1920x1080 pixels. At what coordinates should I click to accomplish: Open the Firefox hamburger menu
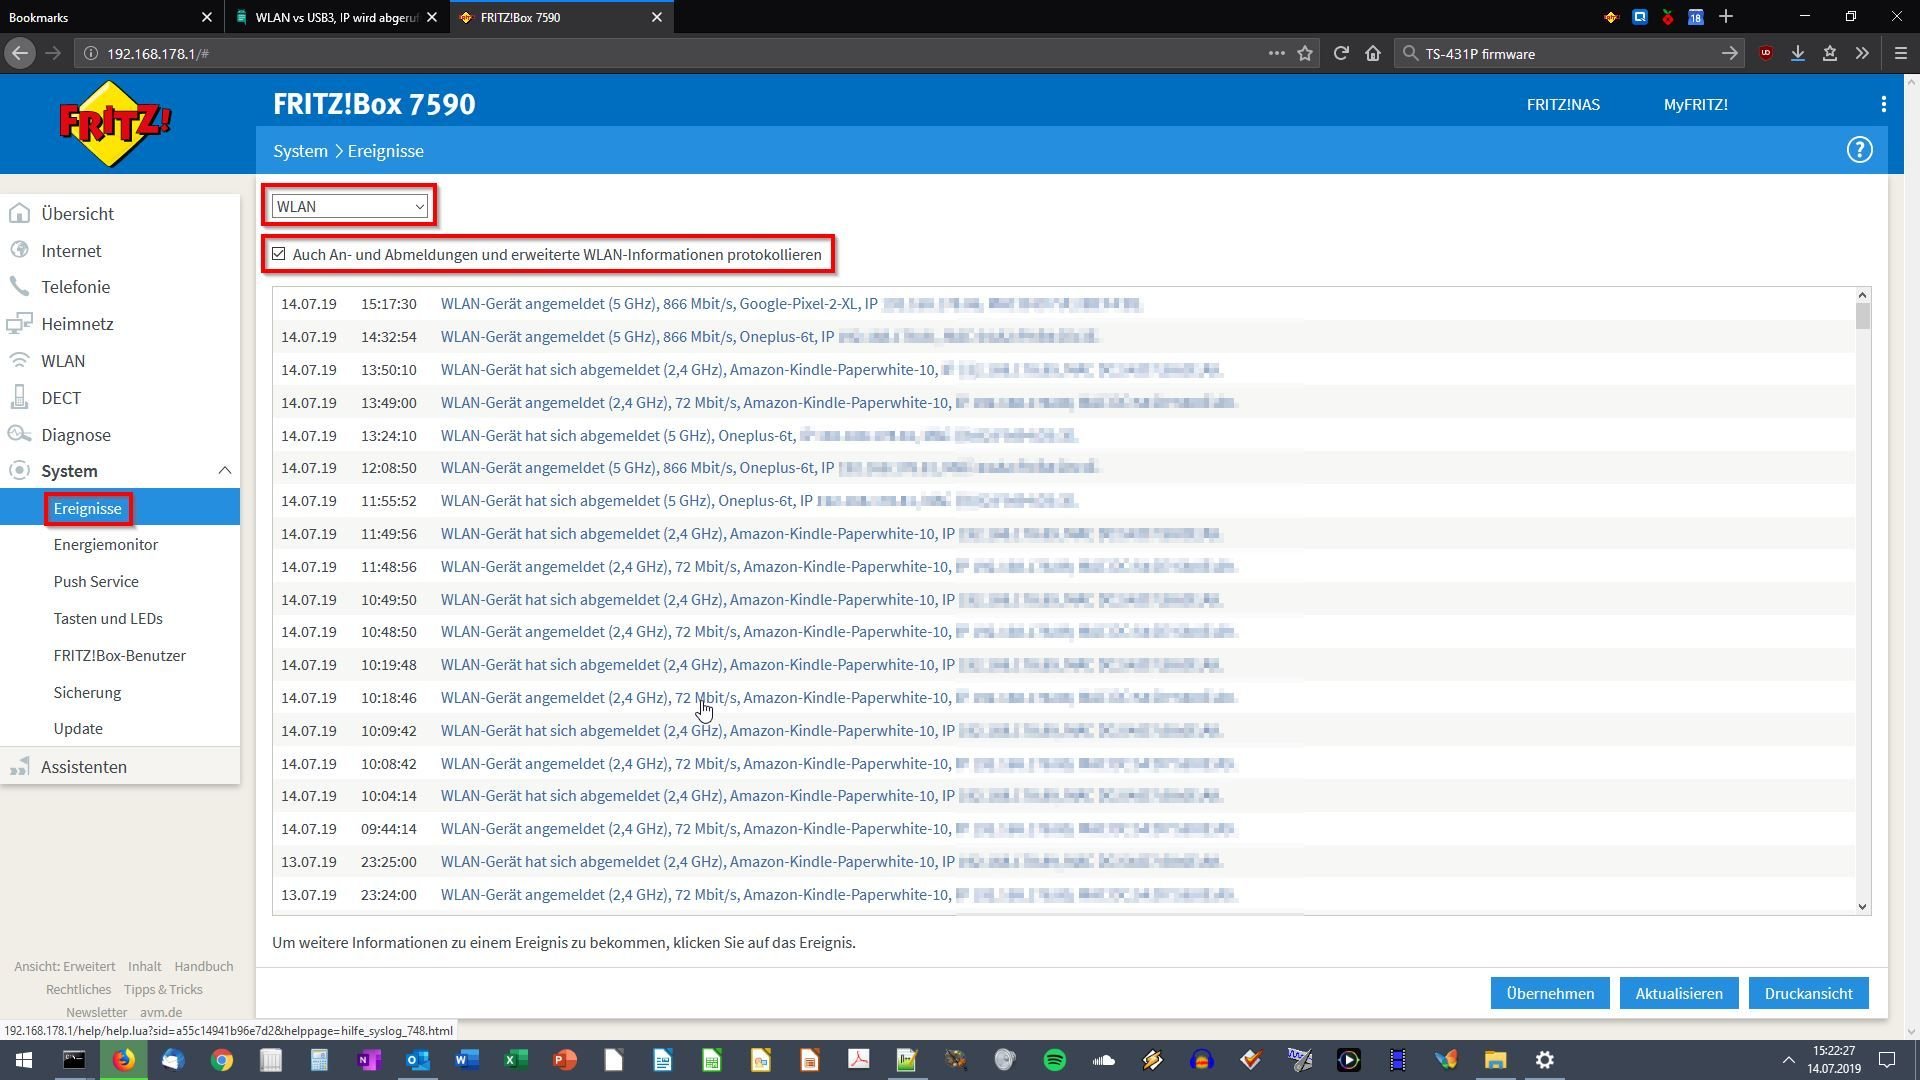(1901, 54)
